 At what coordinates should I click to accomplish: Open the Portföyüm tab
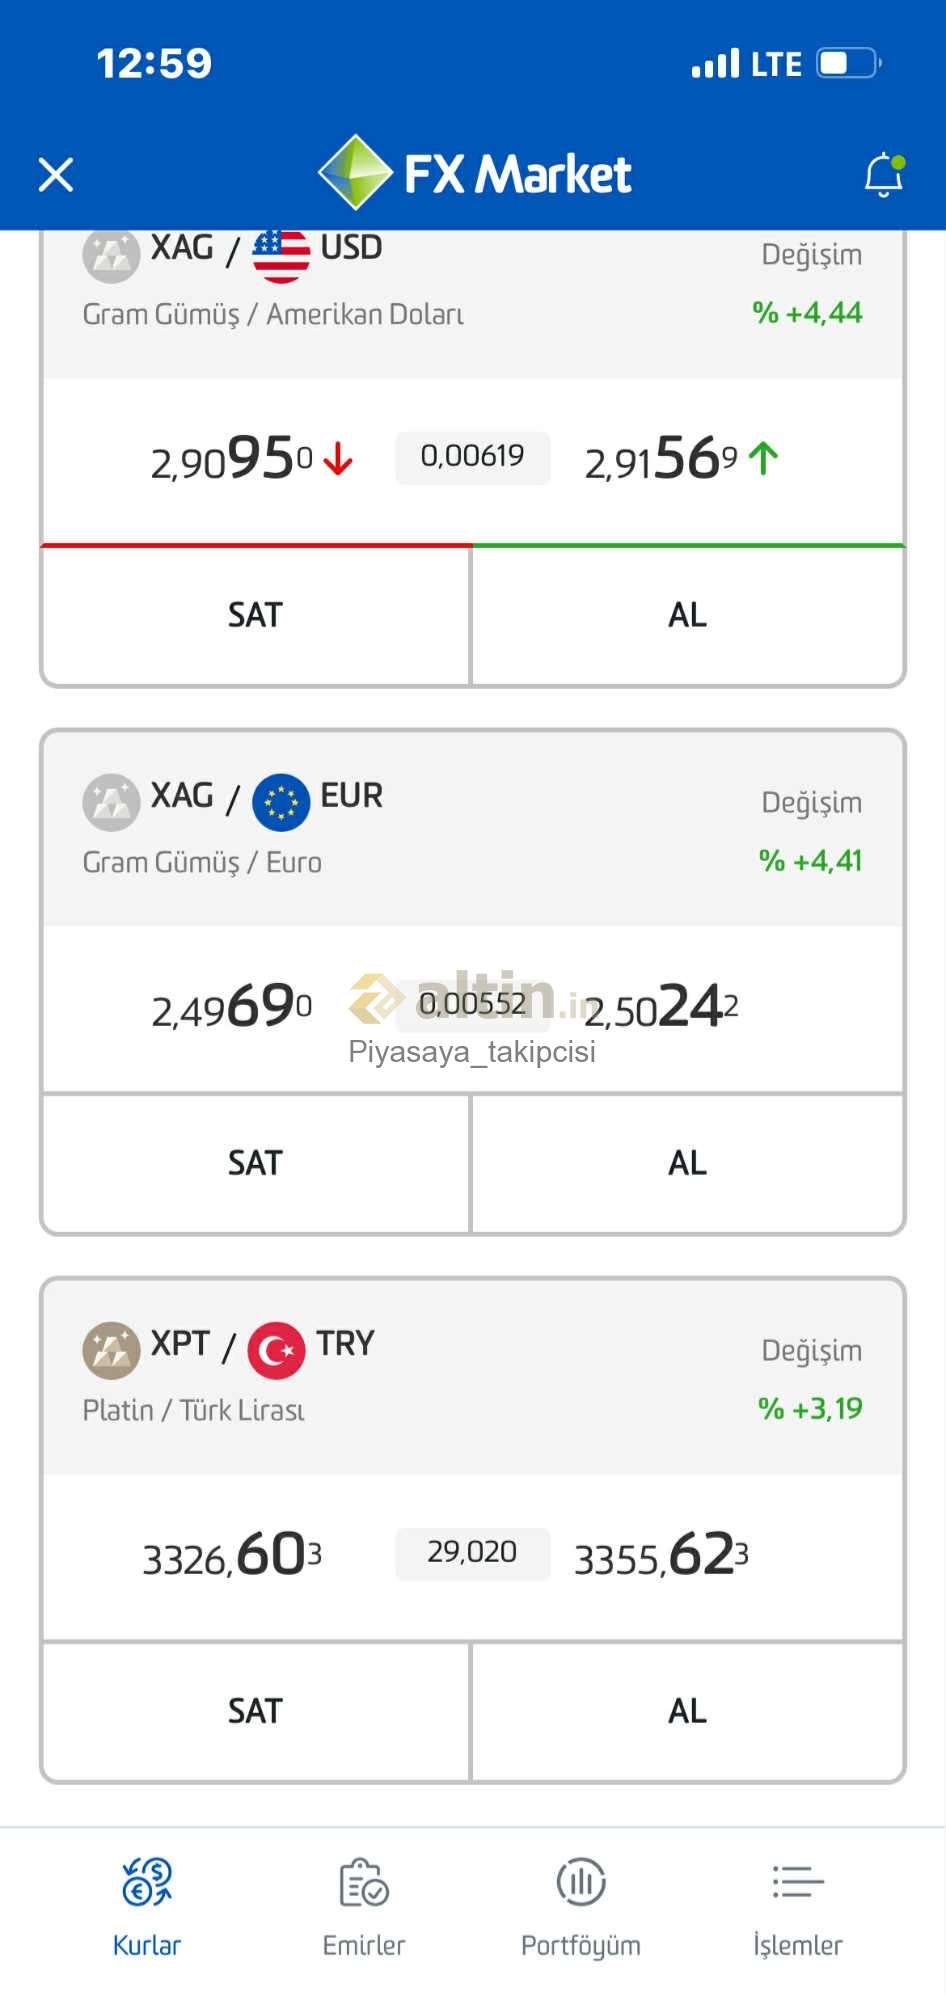580,1907
